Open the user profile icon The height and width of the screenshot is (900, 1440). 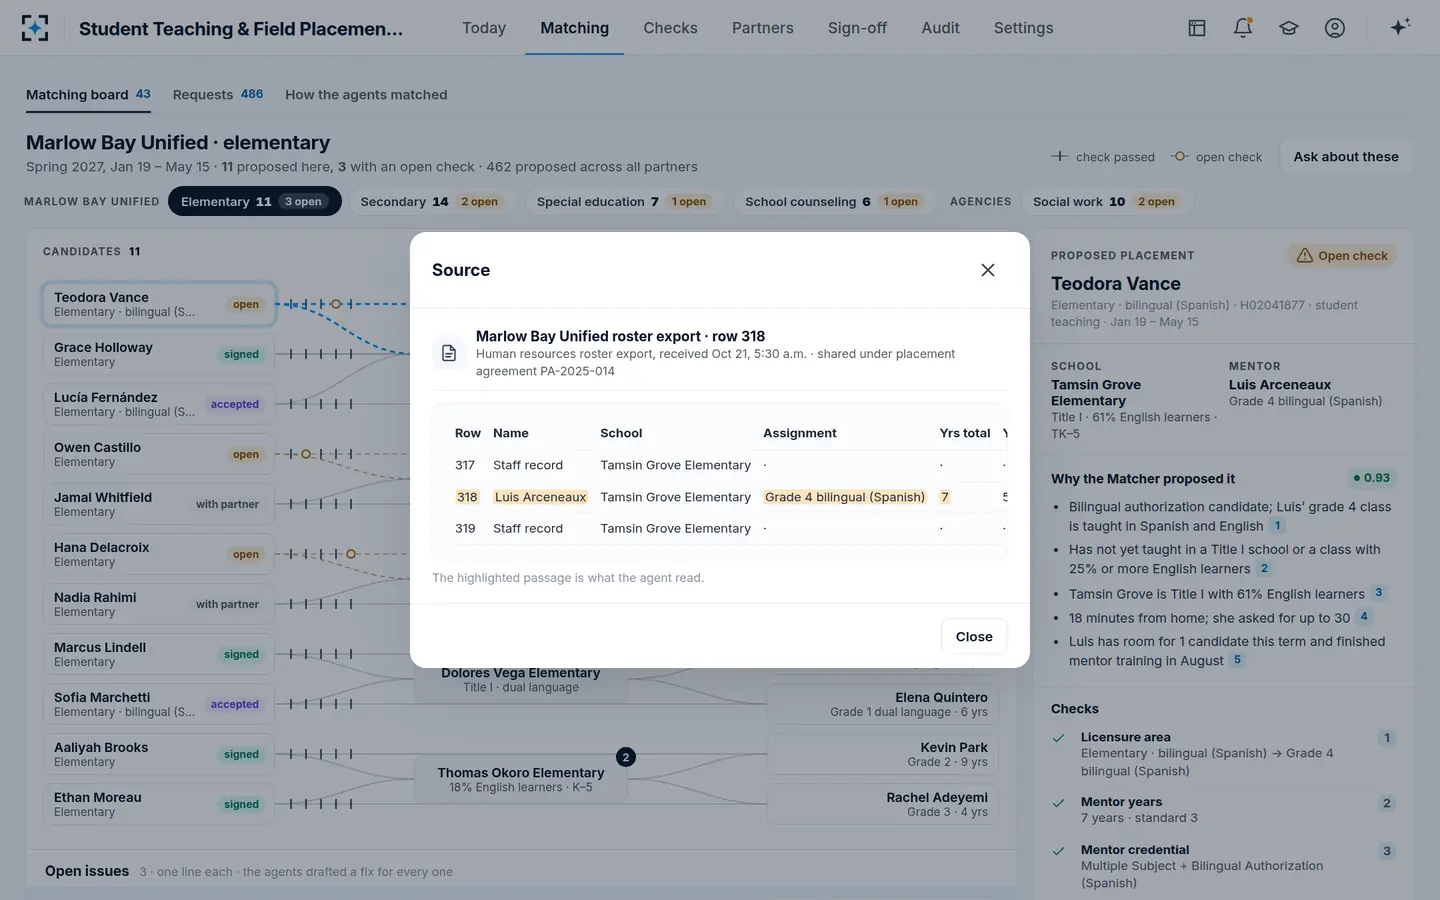point(1335,28)
